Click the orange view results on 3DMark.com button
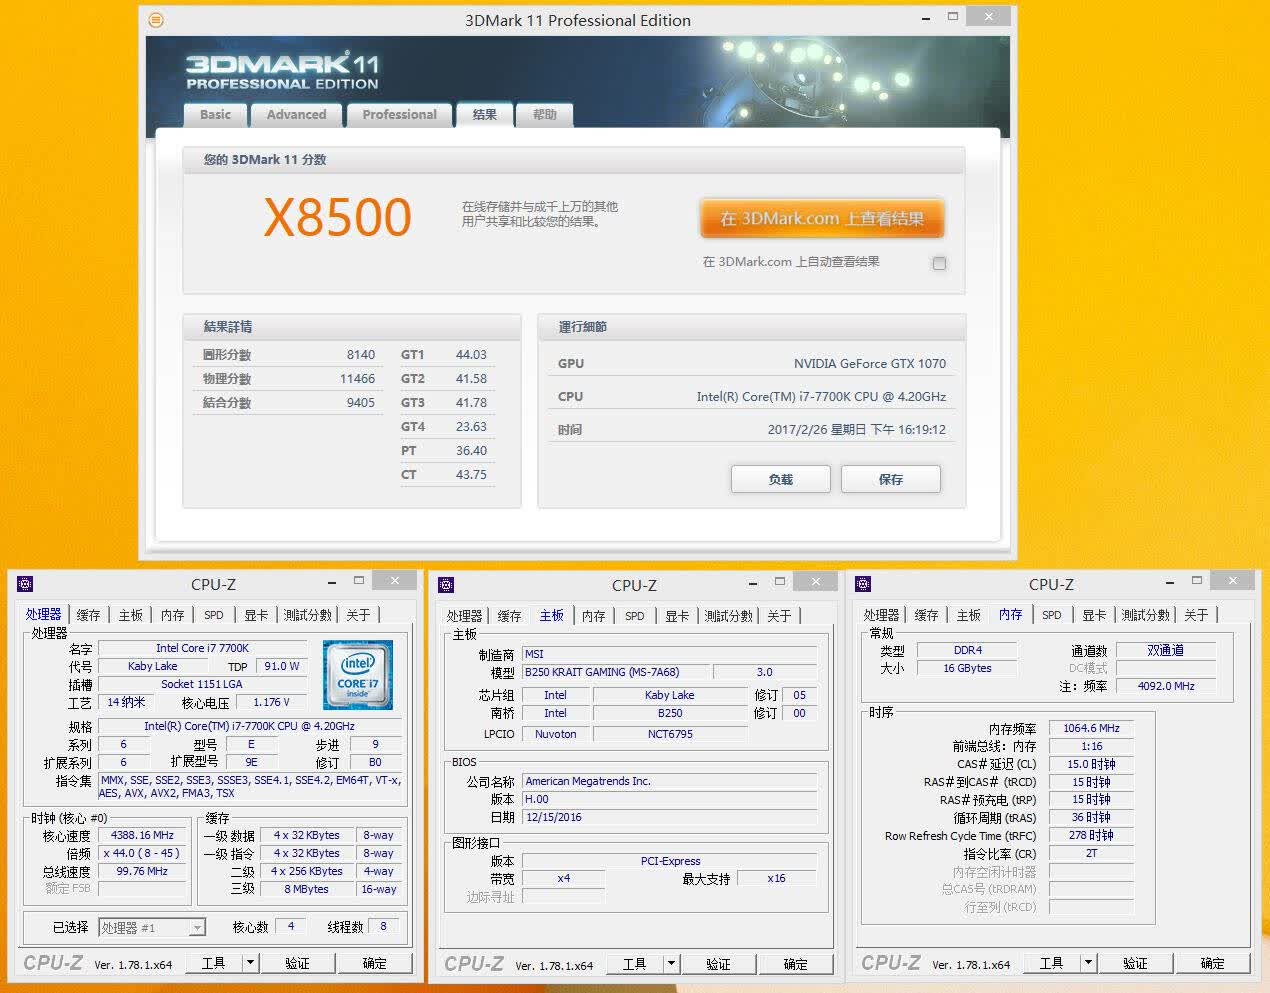This screenshot has width=1270, height=993. 822,219
